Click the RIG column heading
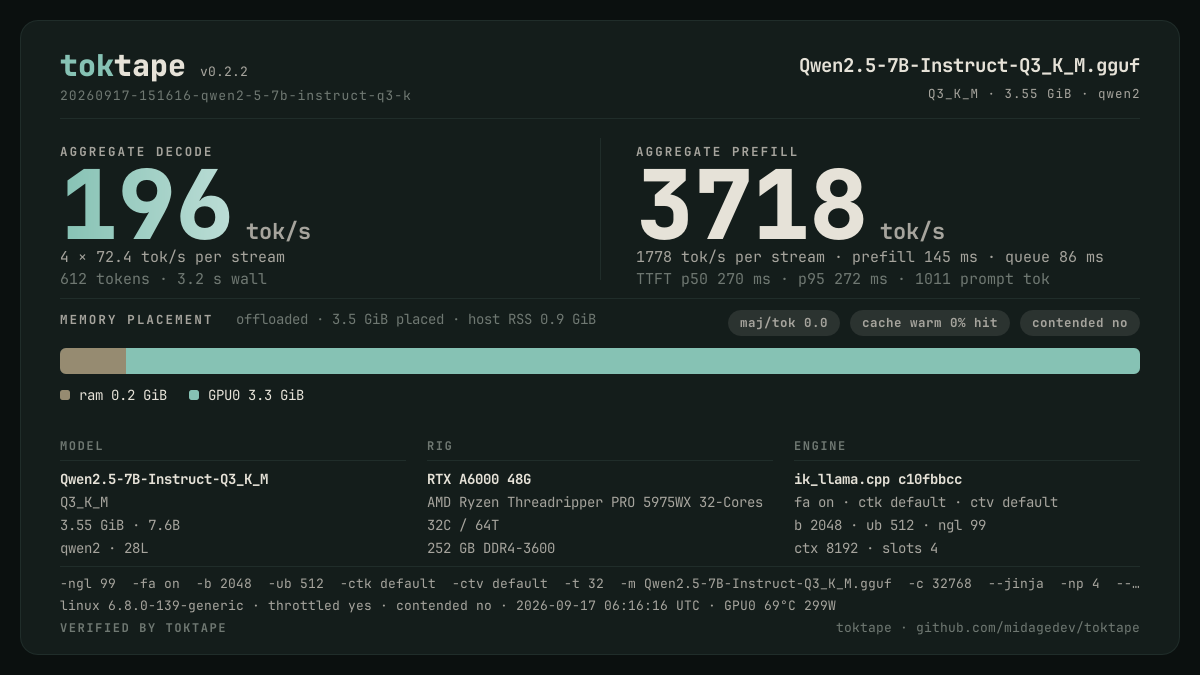Screen dimensions: 1200x675 point(440,446)
